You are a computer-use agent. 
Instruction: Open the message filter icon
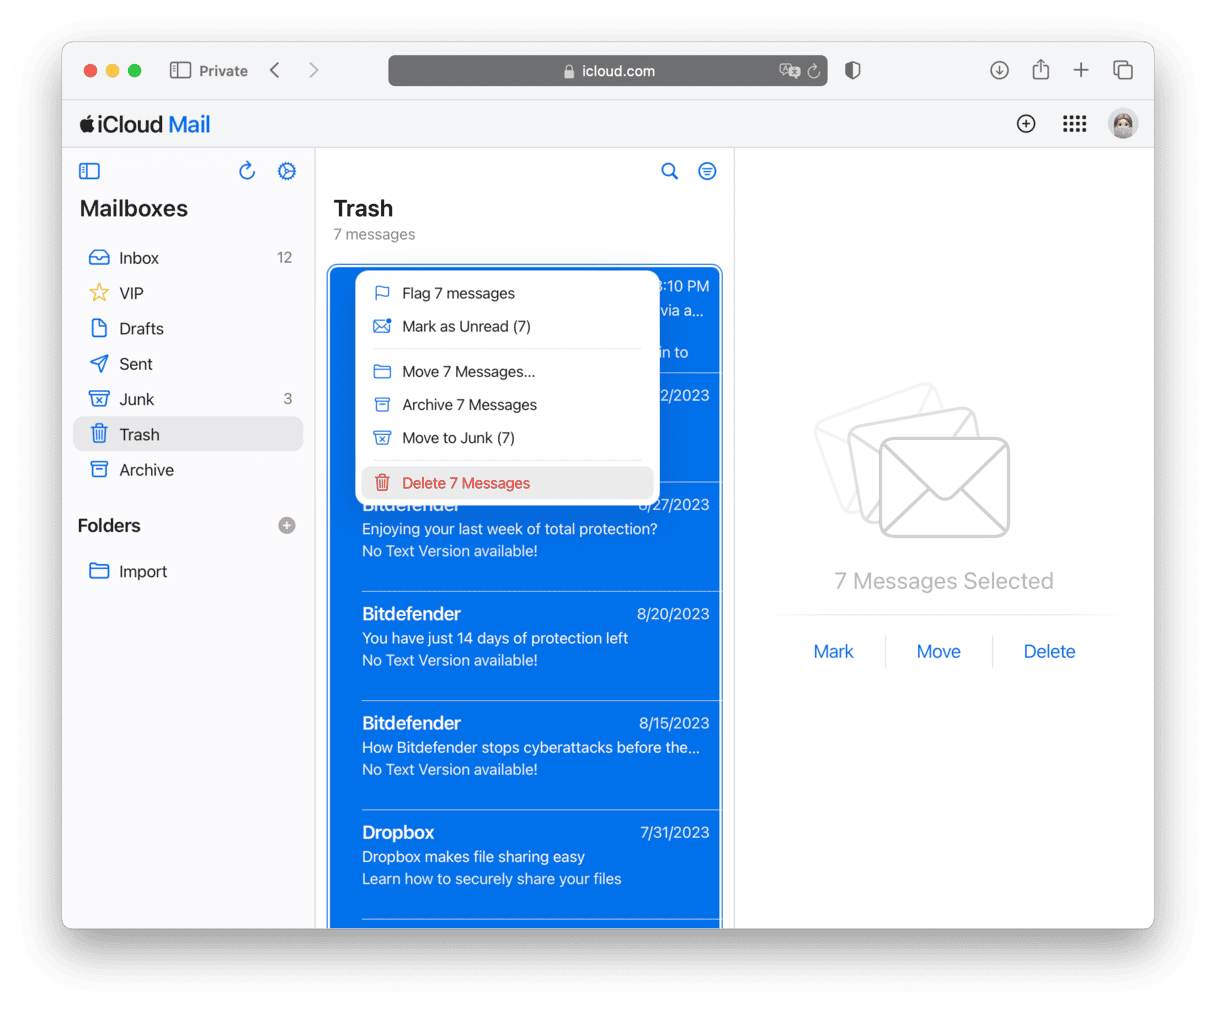tap(707, 171)
